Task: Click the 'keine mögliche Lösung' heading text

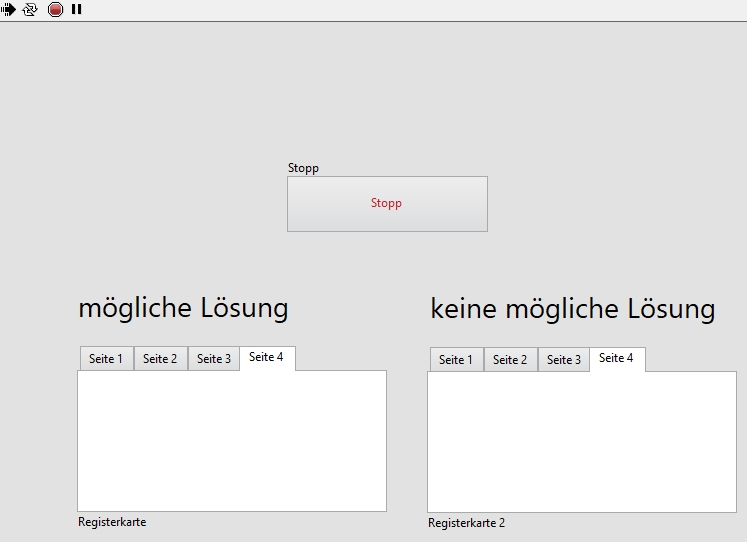Action: click(x=573, y=309)
